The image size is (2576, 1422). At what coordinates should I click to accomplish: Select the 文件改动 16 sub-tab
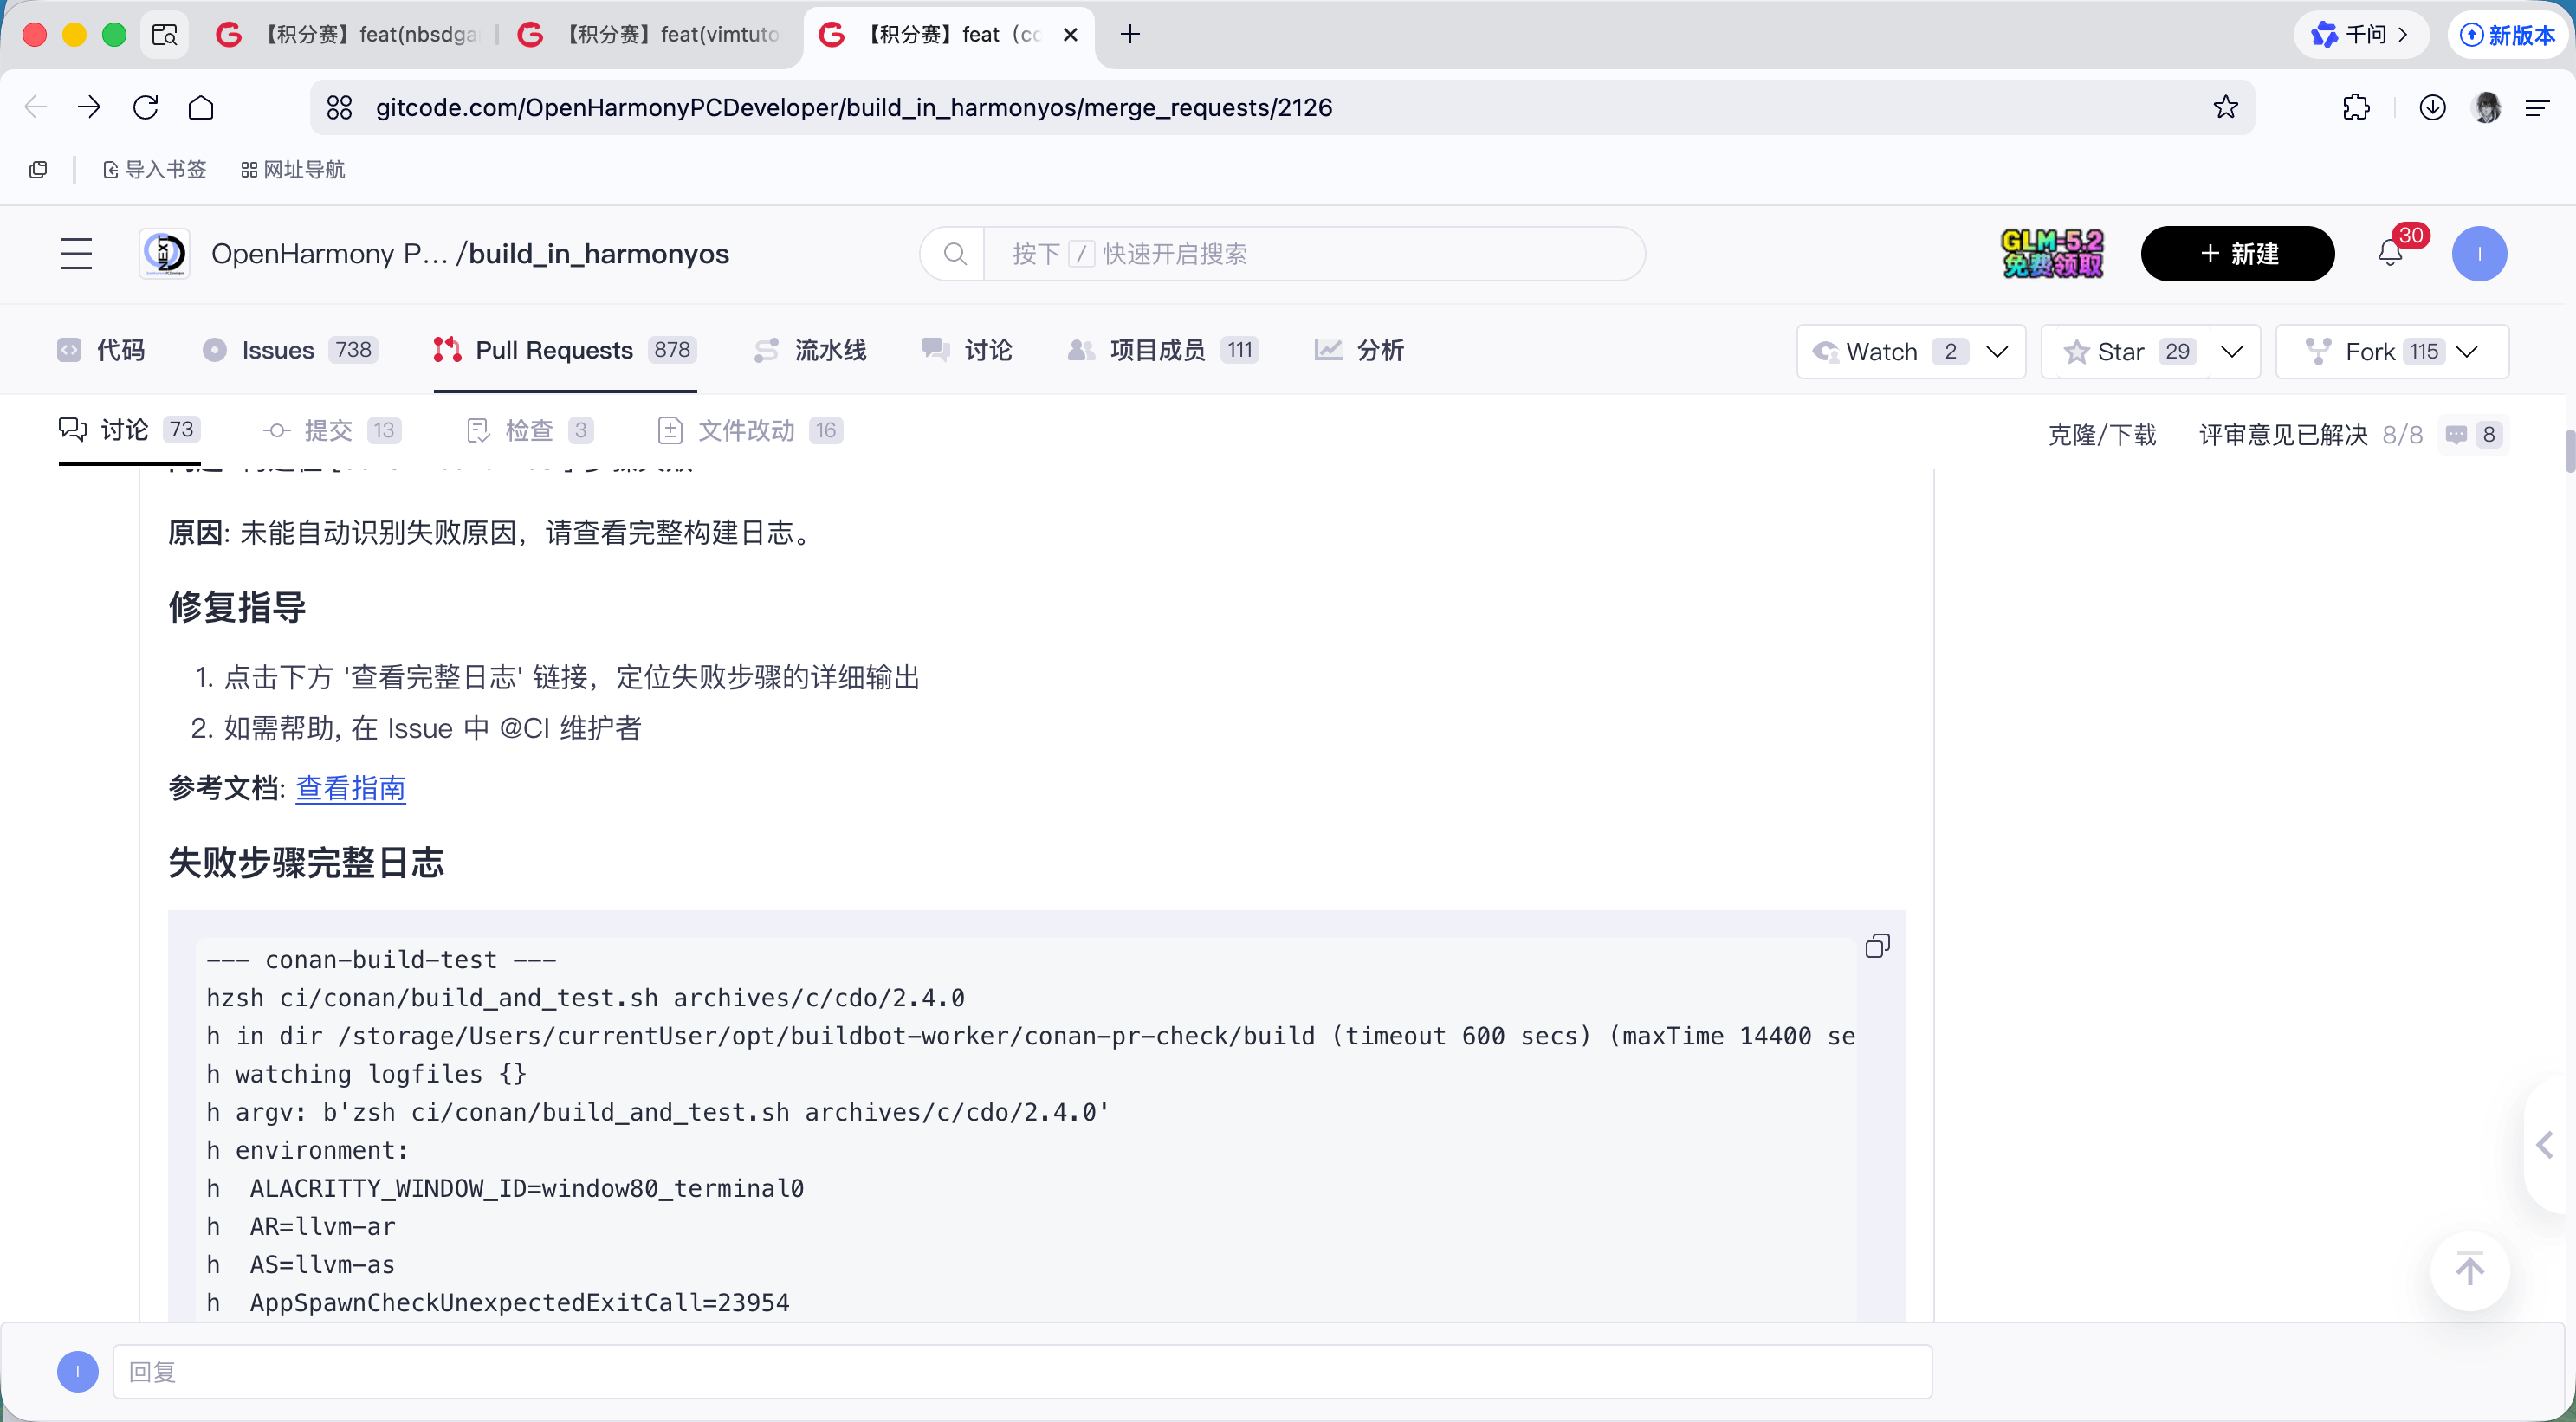tap(750, 430)
